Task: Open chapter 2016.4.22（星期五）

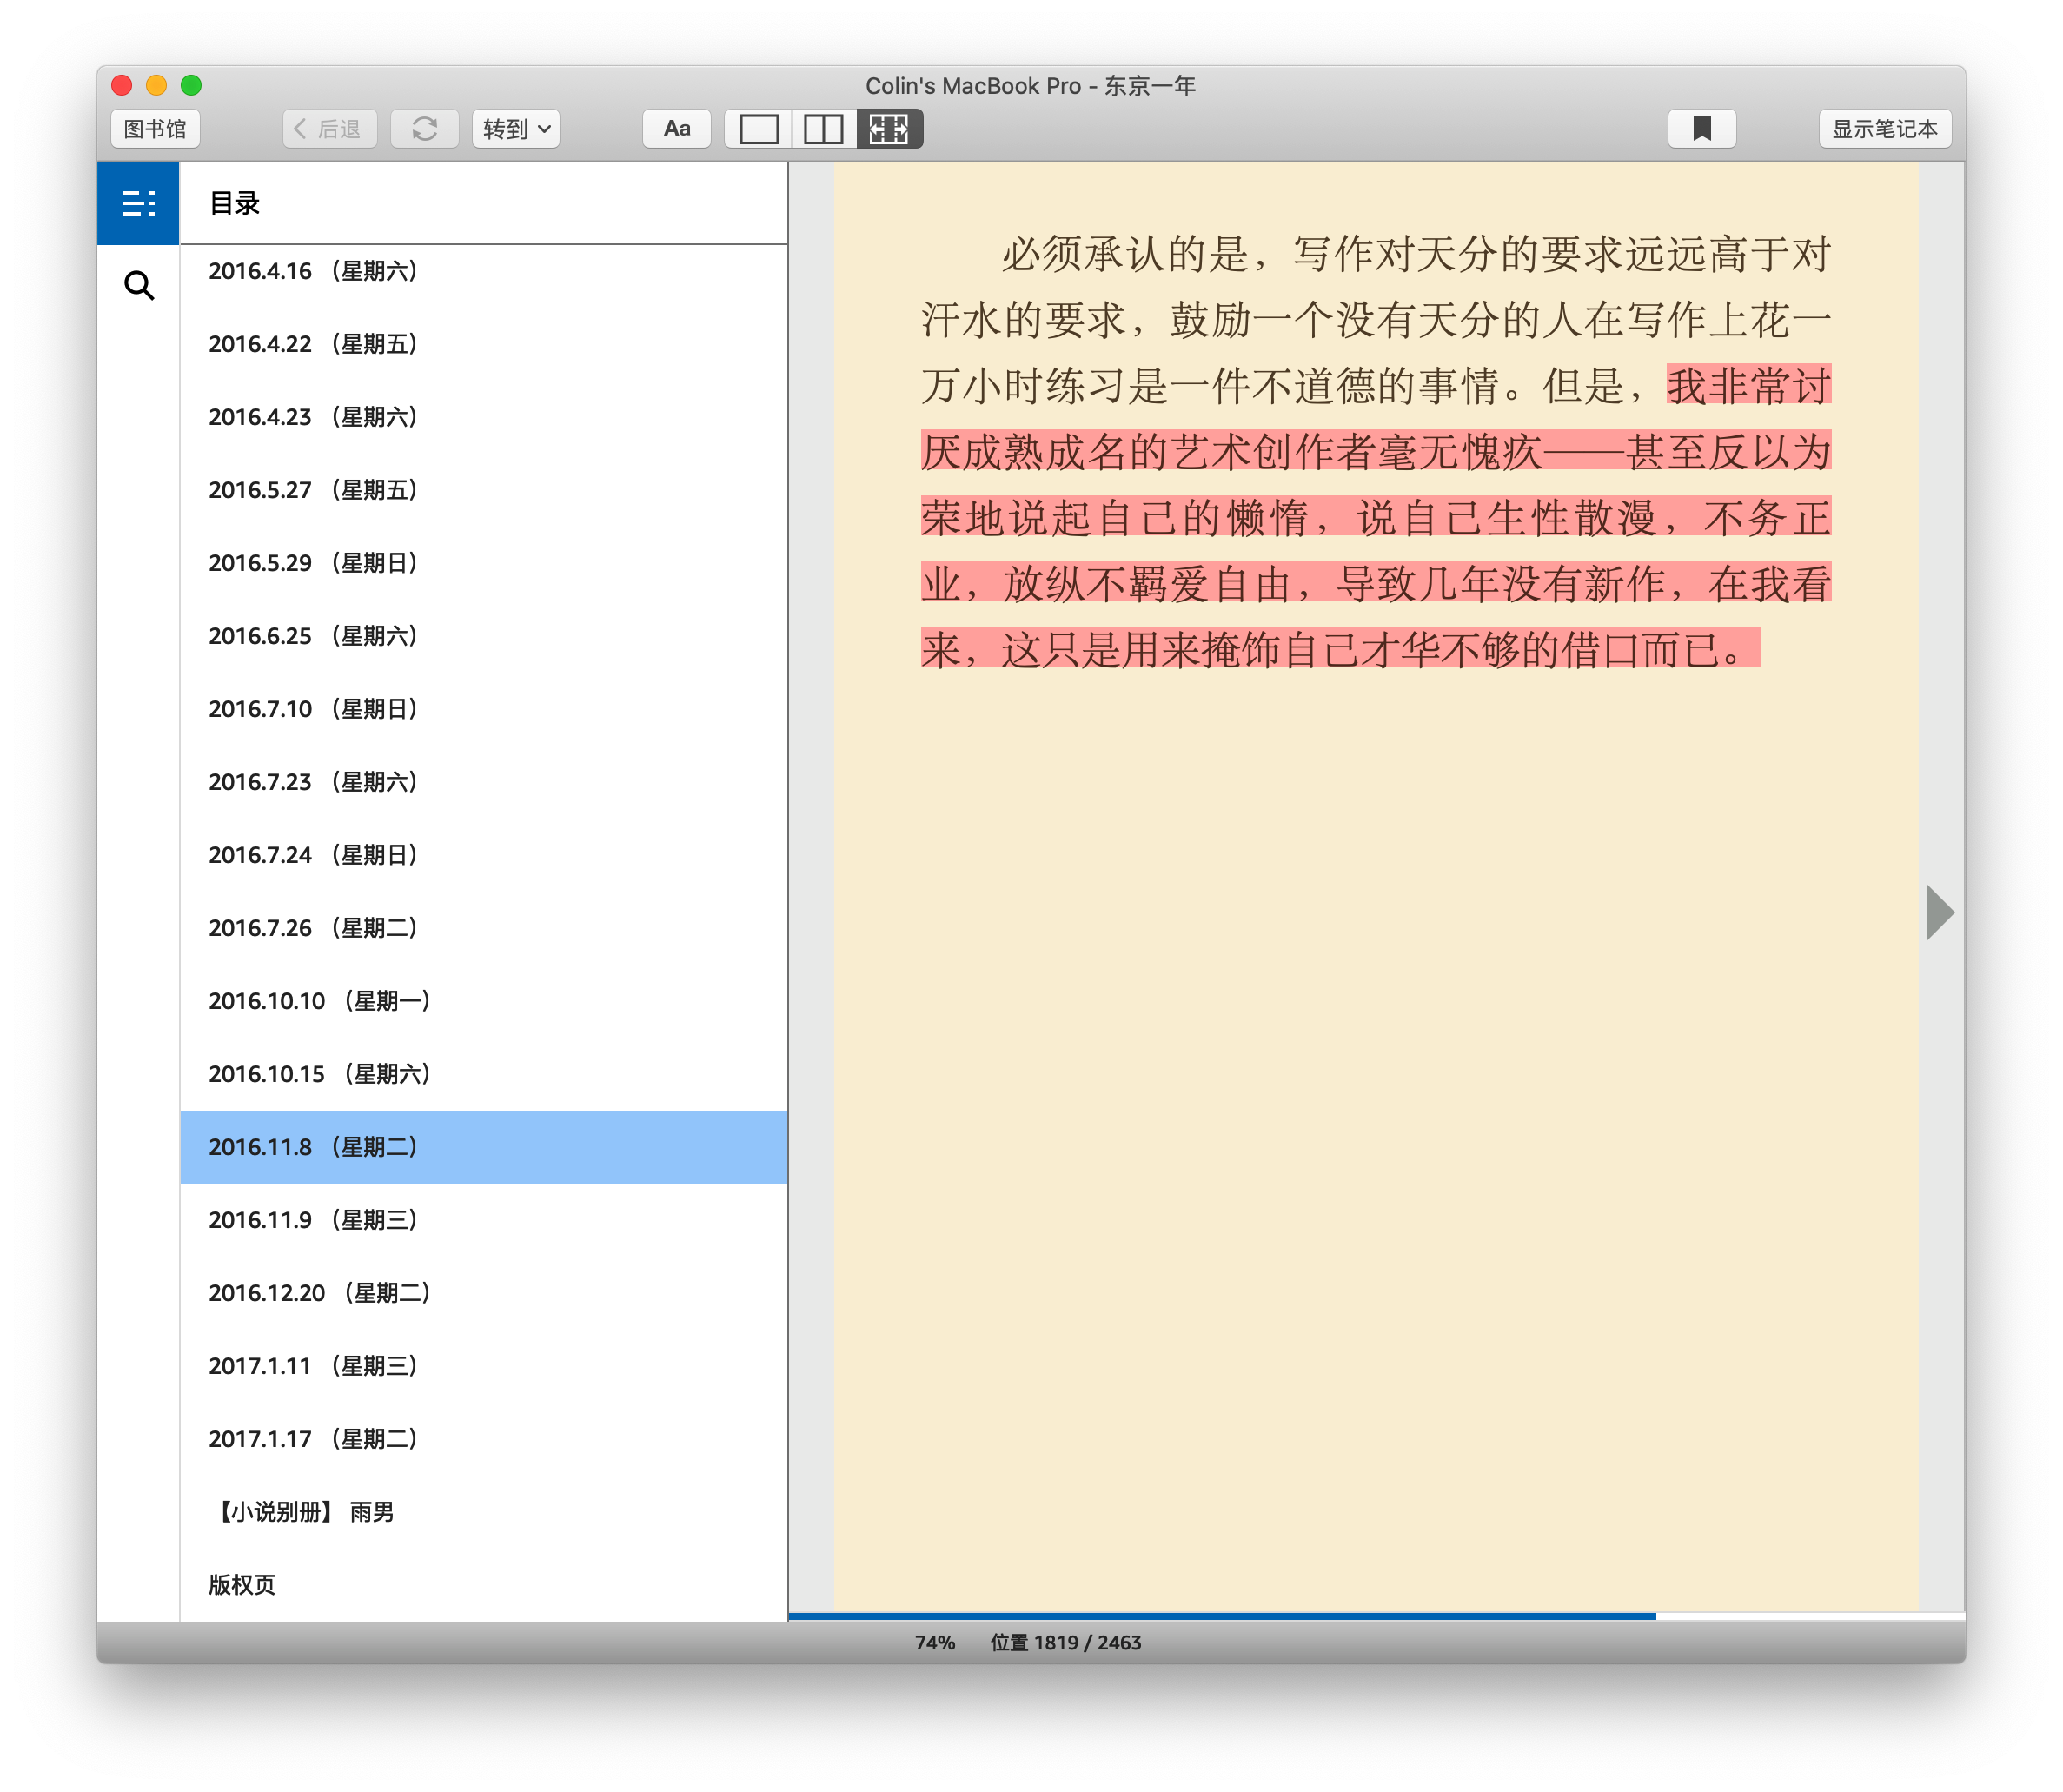Action: tap(484, 344)
